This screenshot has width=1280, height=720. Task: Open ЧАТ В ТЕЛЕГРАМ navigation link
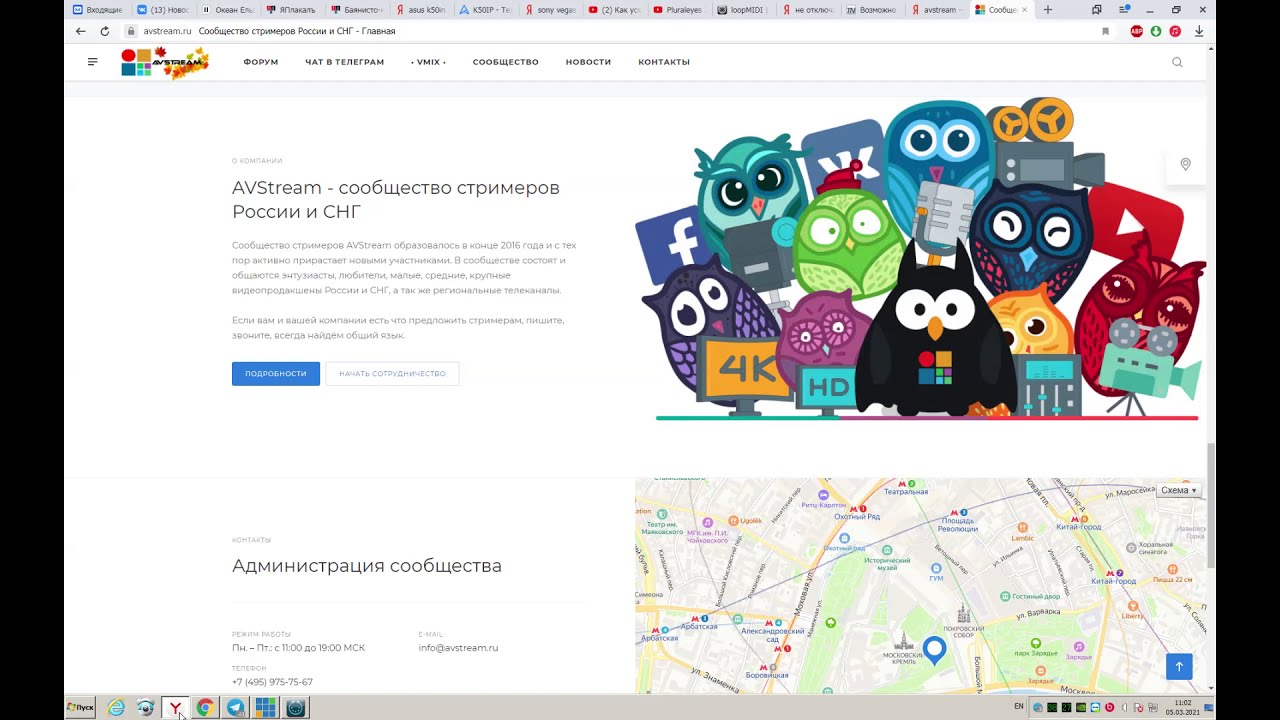(344, 62)
